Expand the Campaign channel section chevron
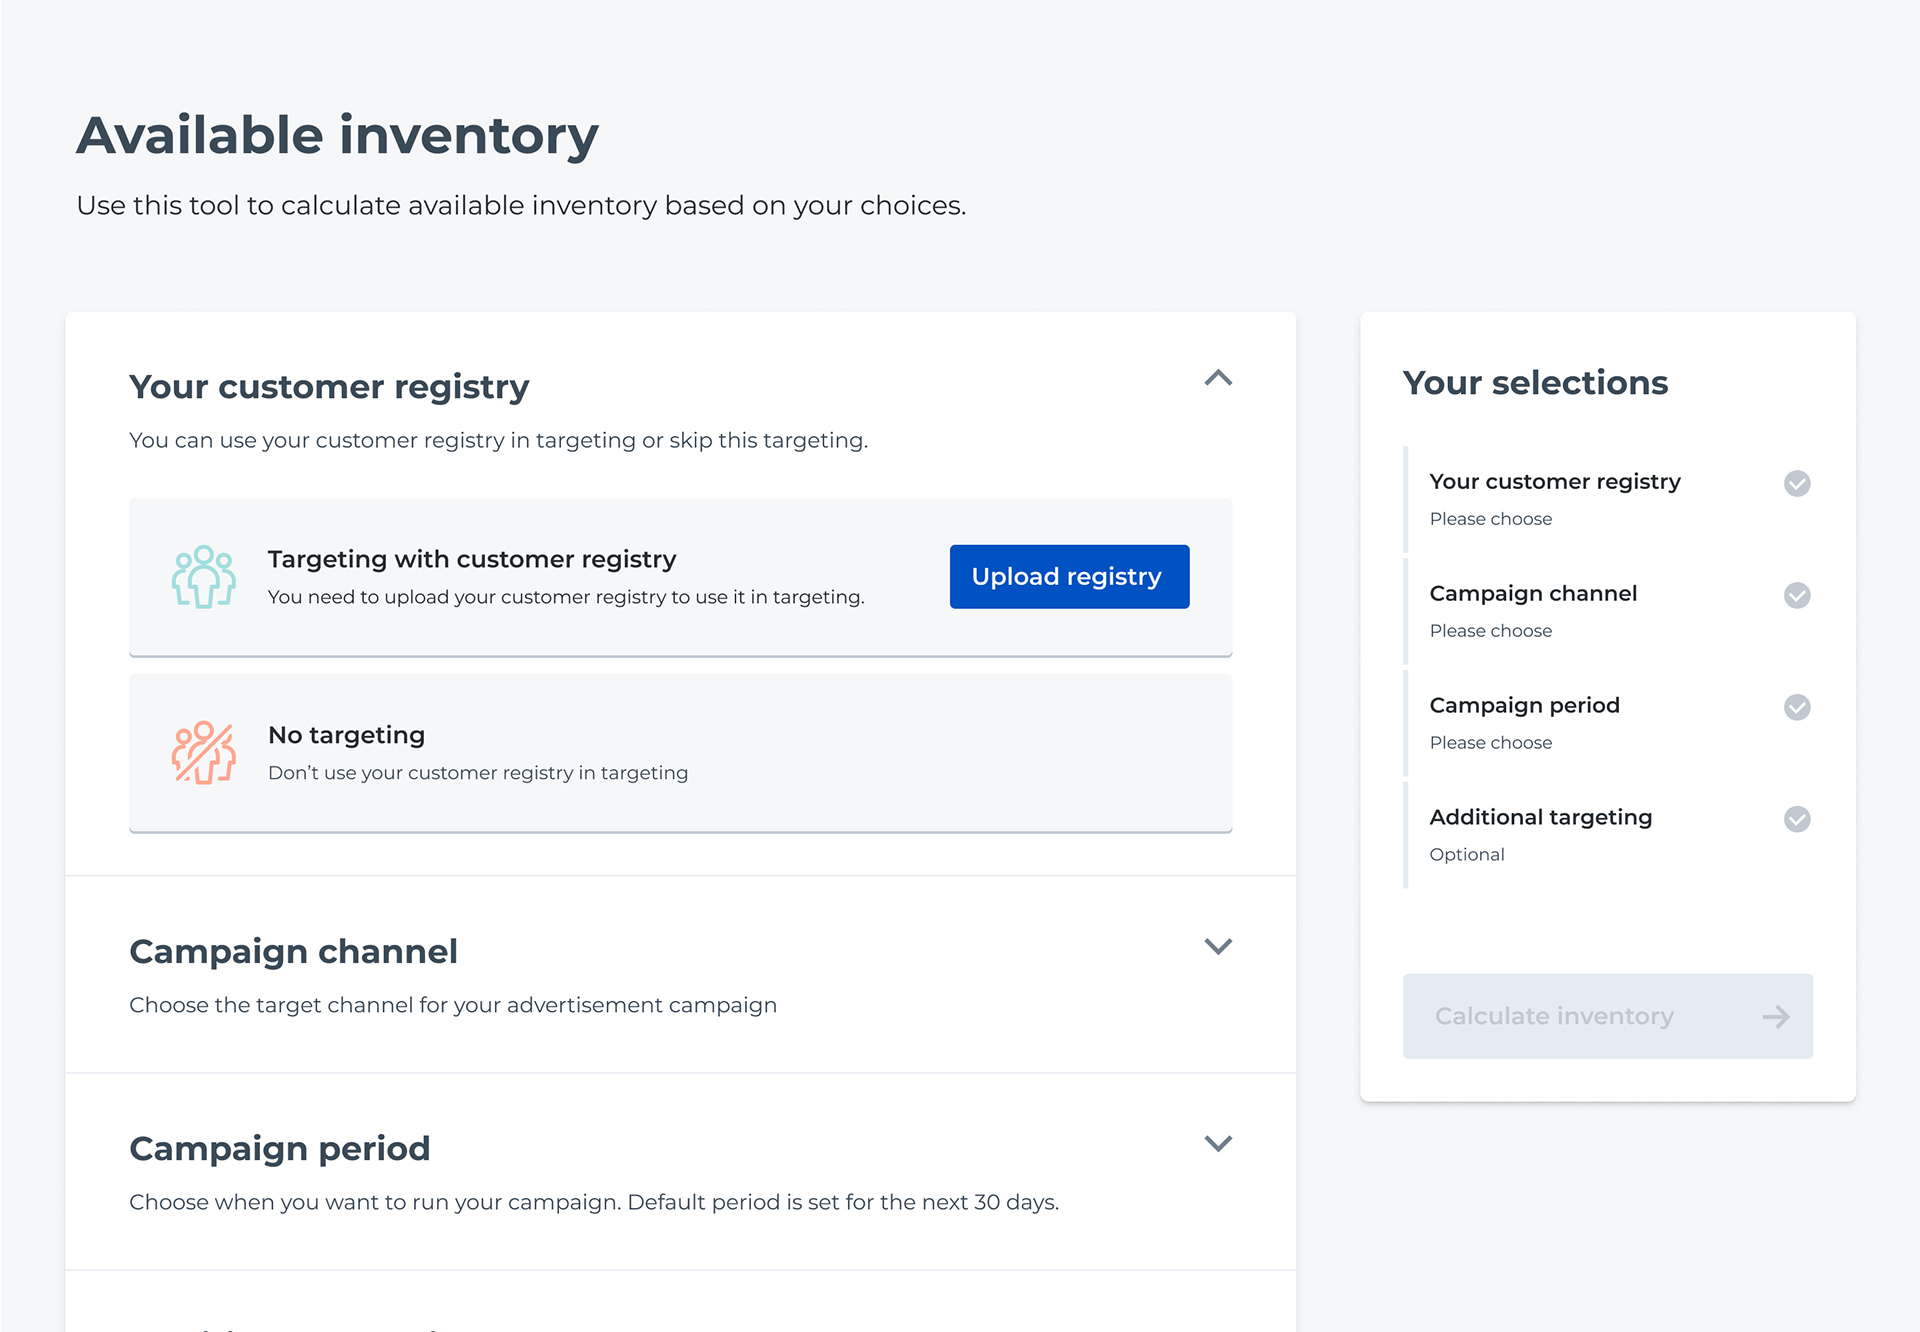This screenshot has width=1920, height=1332. point(1218,946)
